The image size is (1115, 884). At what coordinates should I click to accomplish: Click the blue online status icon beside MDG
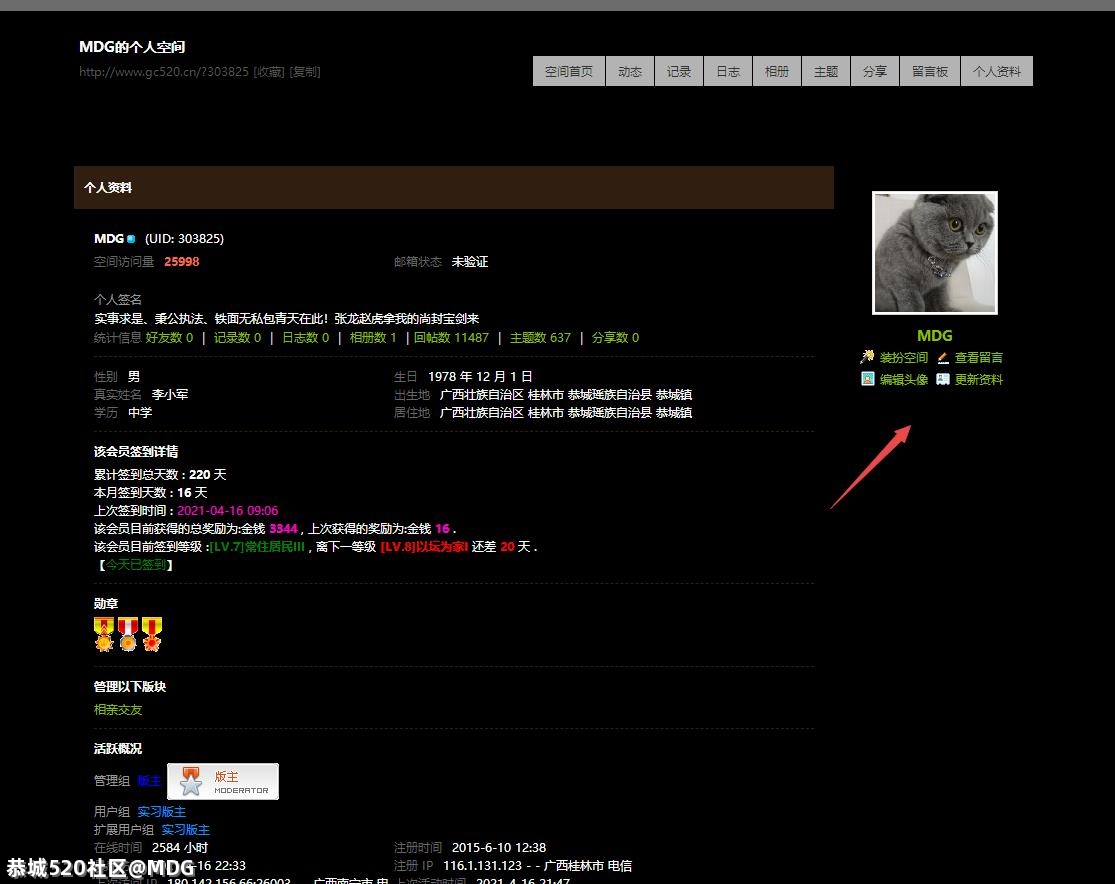(131, 239)
